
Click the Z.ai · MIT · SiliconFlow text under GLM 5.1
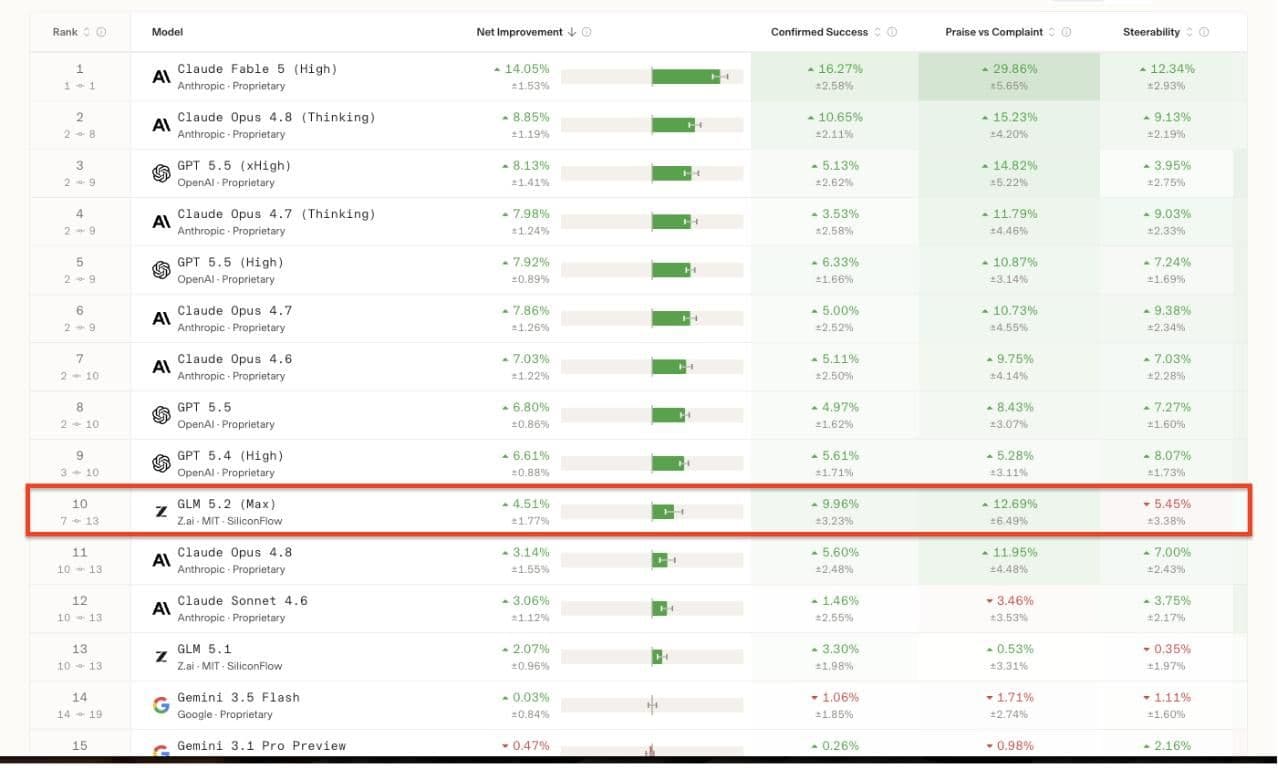[230, 666]
